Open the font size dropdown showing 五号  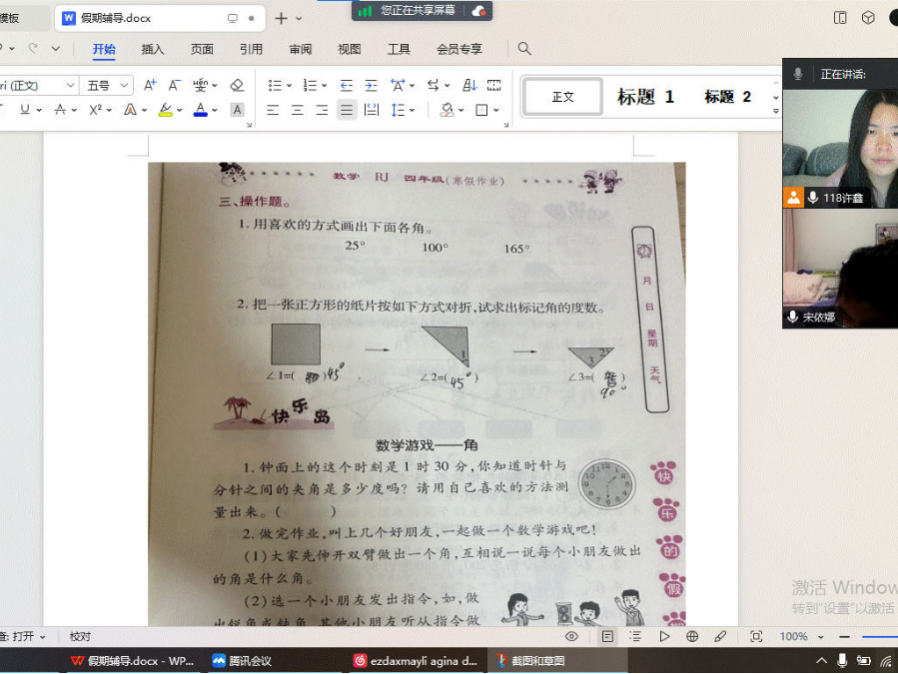pos(109,86)
